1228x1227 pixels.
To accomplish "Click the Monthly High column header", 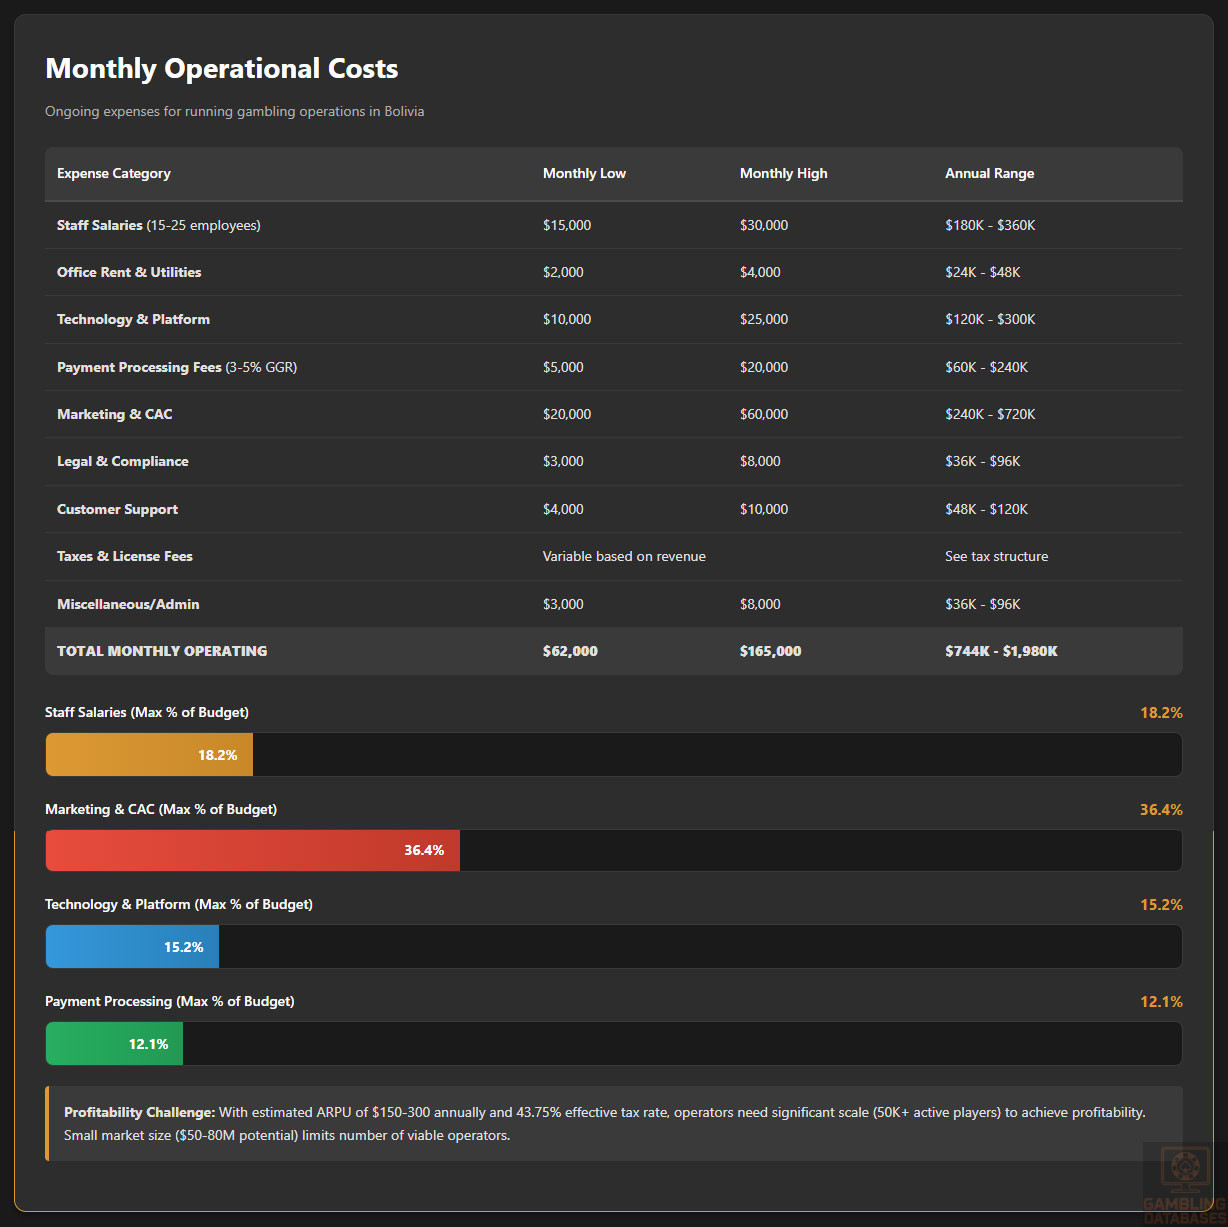I will click(x=783, y=173).
